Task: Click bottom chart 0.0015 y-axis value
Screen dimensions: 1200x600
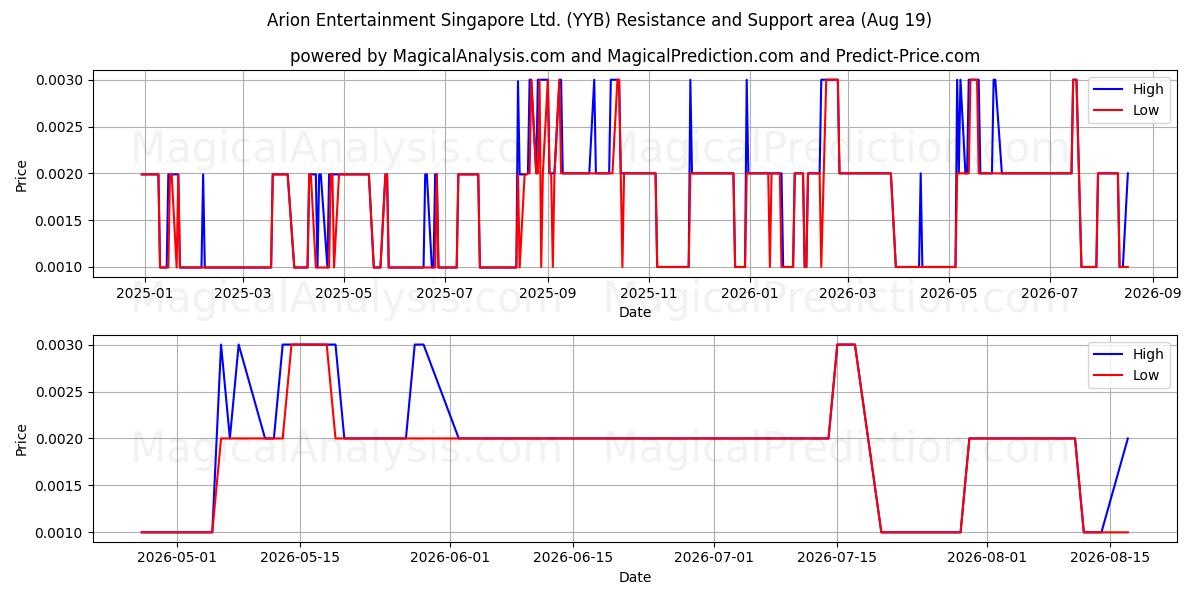Action: click(61, 486)
